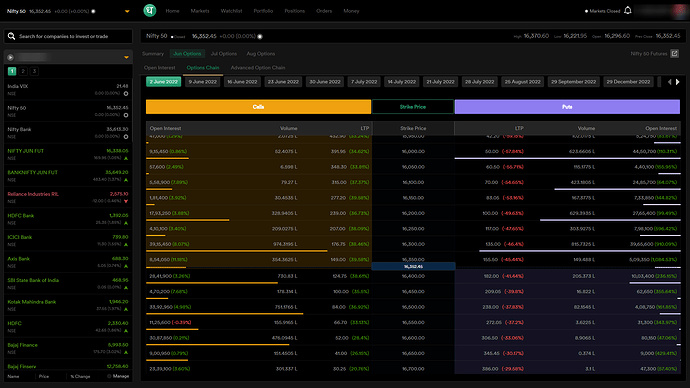Click the calls Open Interest column header
The width and height of the screenshot is (690, 388).
click(x=165, y=128)
